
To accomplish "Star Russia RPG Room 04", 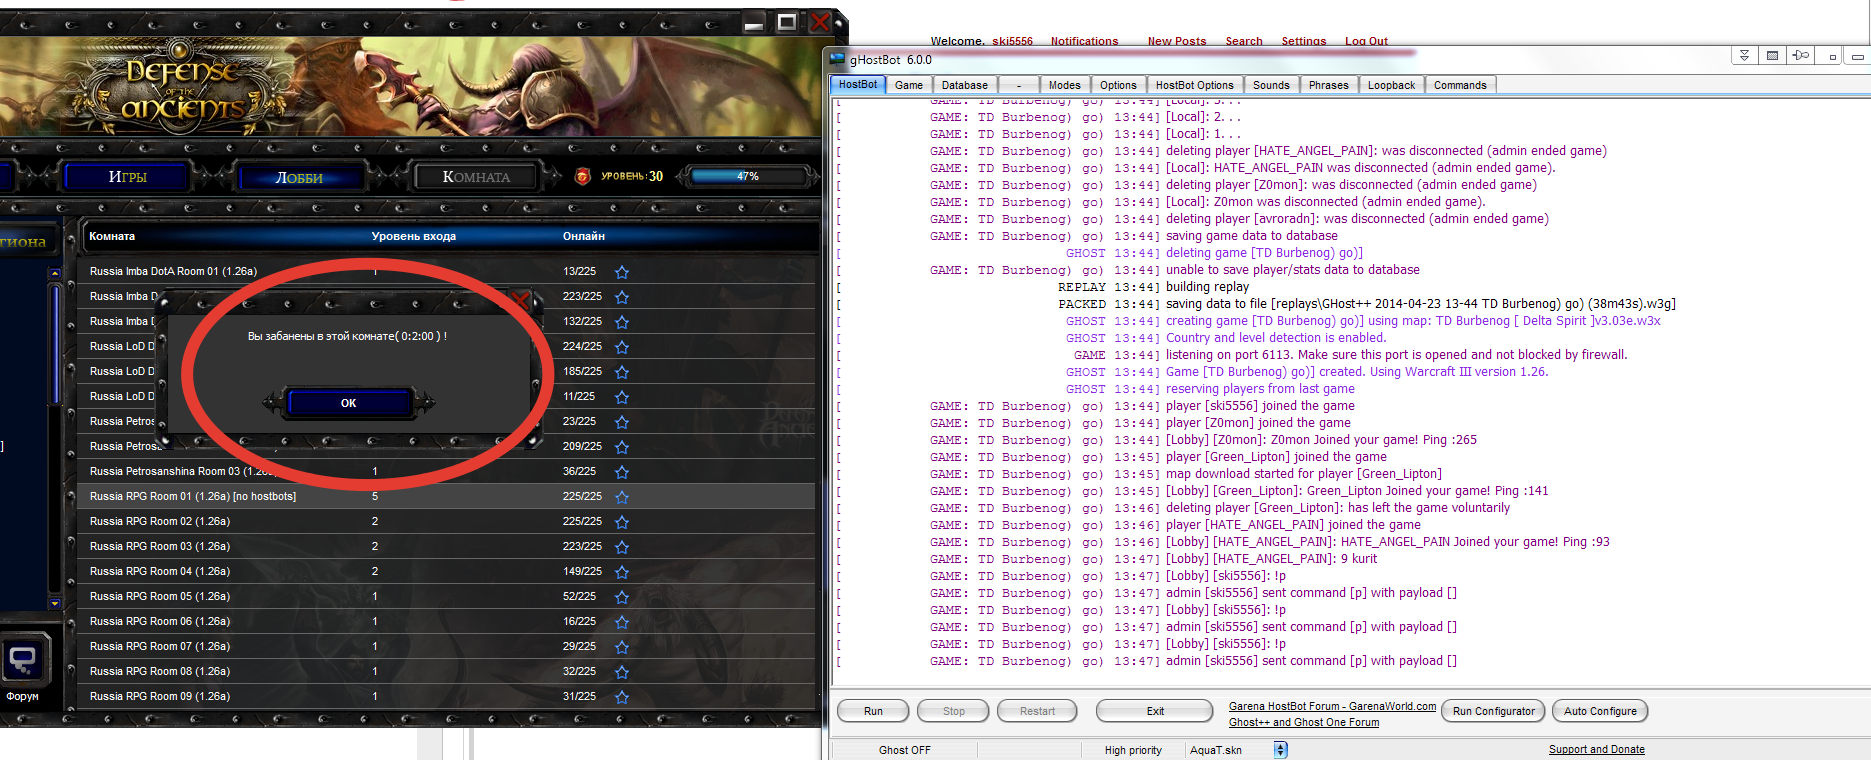I will pos(622,572).
